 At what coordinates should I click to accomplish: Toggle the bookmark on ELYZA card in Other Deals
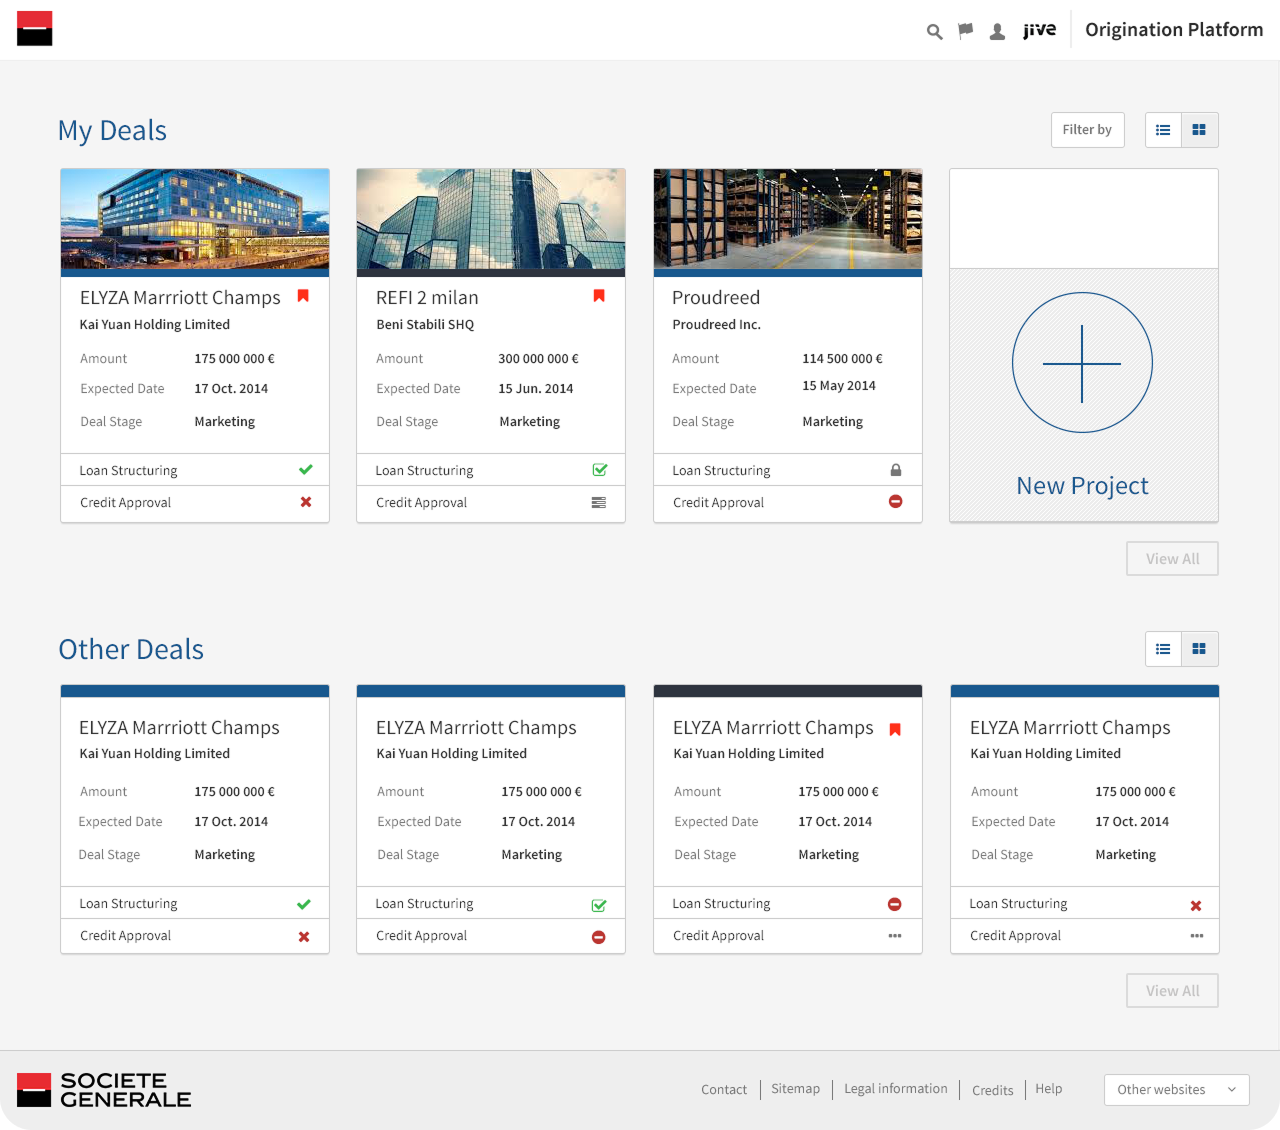[x=895, y=730]
